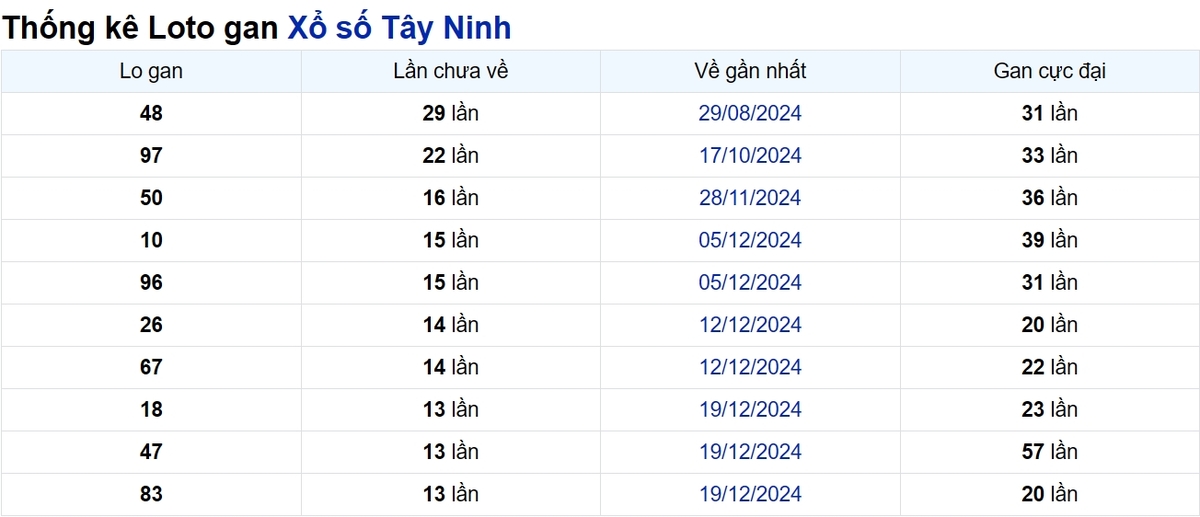1200x517 pixels.
Task: Open the date link 29/08/2024
Action: coord(750,114)
